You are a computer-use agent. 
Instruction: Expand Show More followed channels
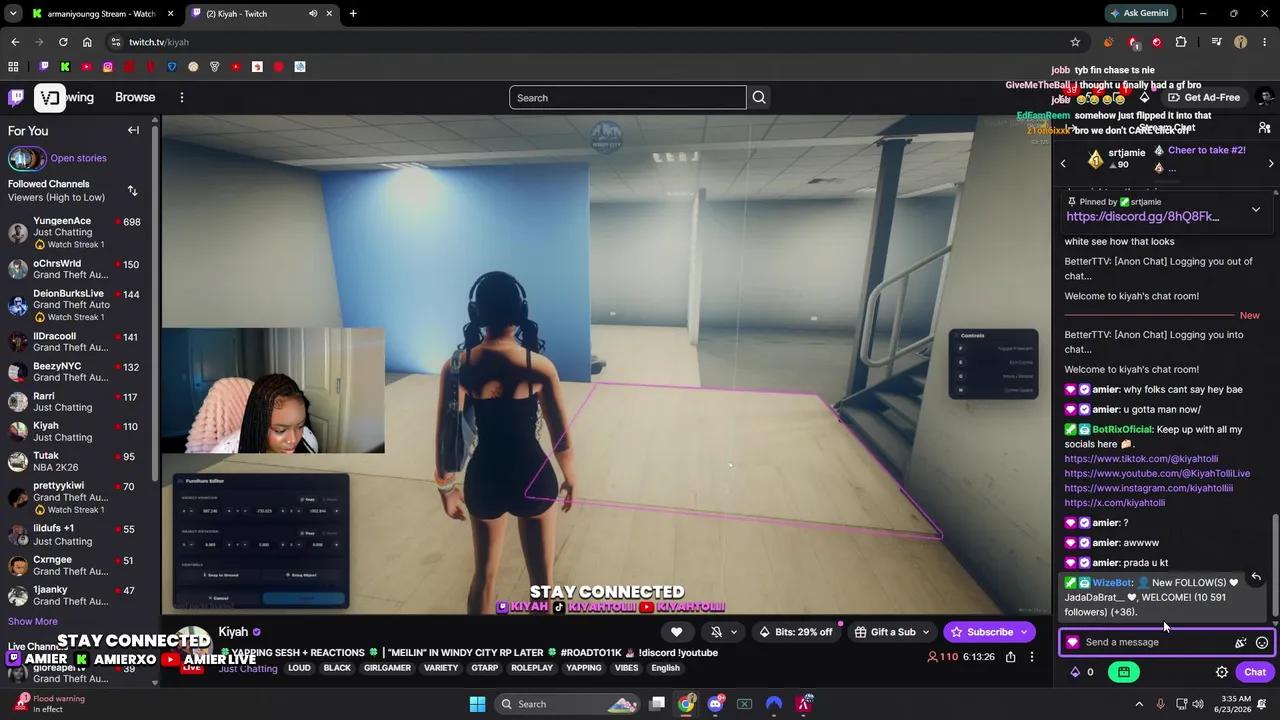33,621
